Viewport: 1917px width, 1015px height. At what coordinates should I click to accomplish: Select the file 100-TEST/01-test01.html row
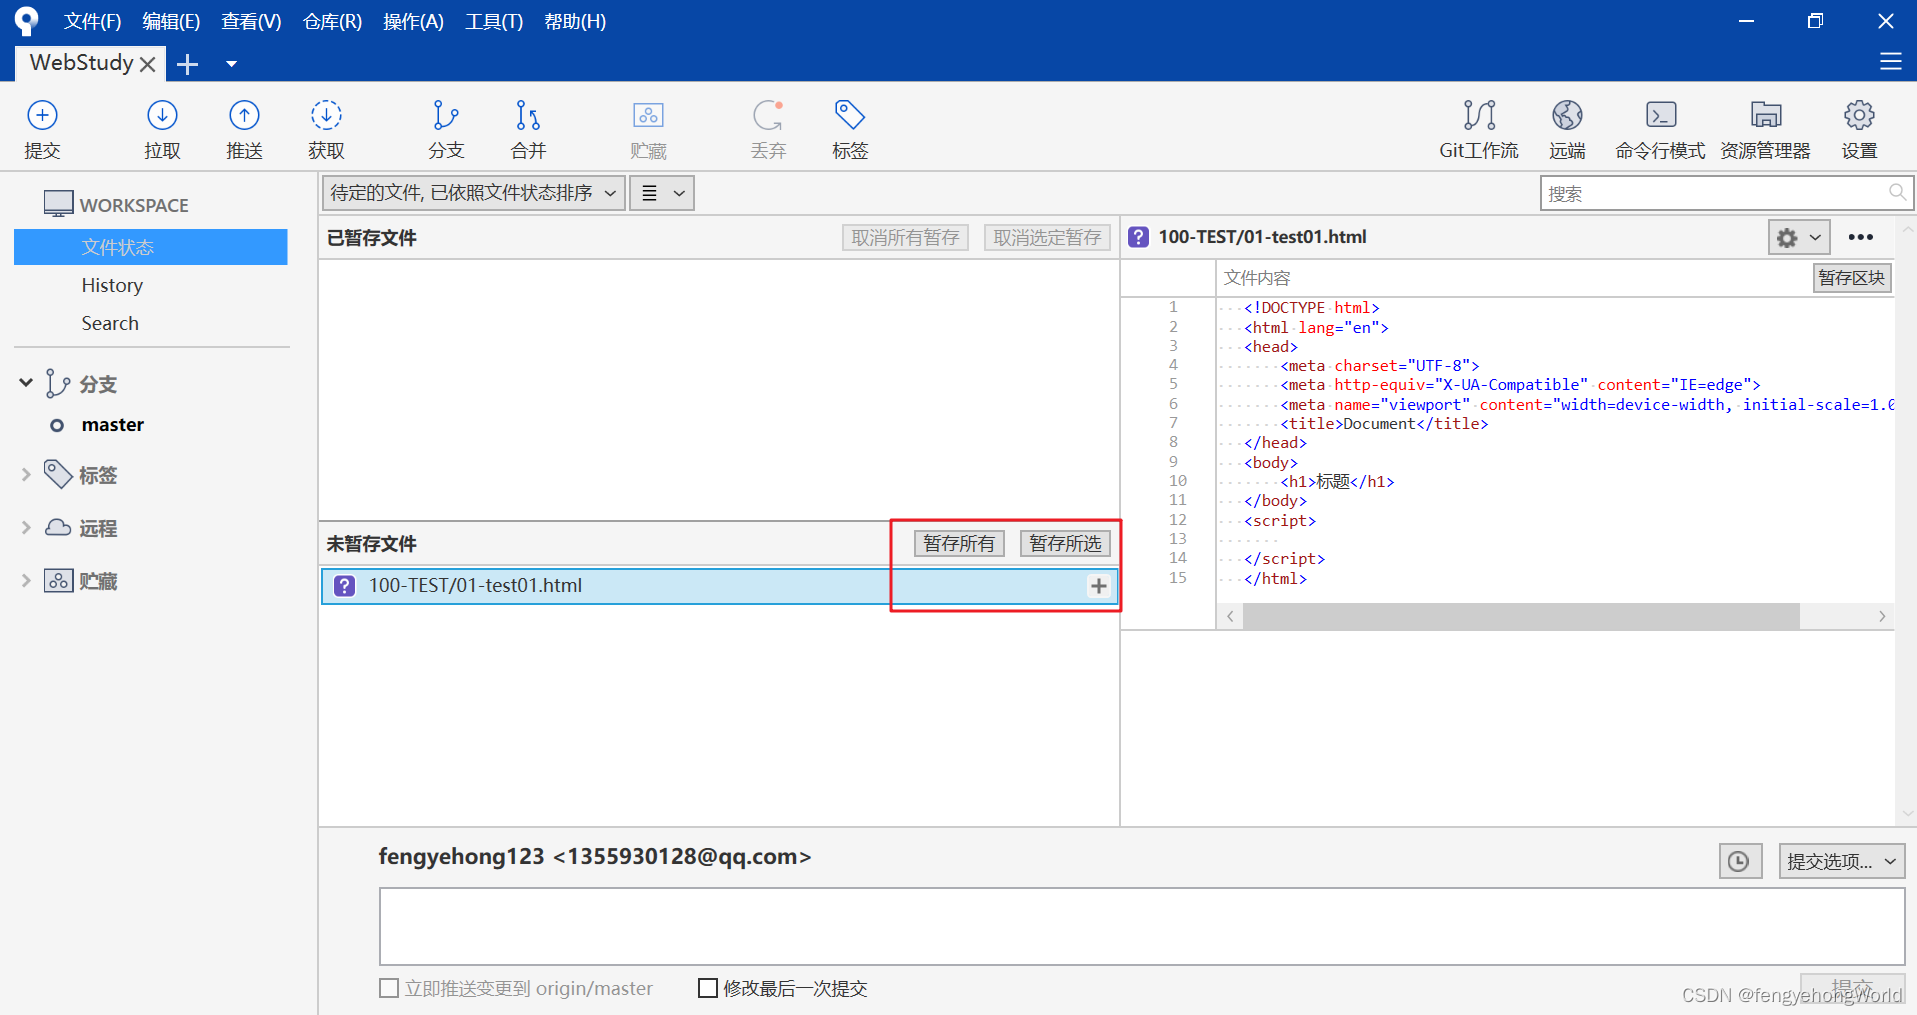[719, 586]
